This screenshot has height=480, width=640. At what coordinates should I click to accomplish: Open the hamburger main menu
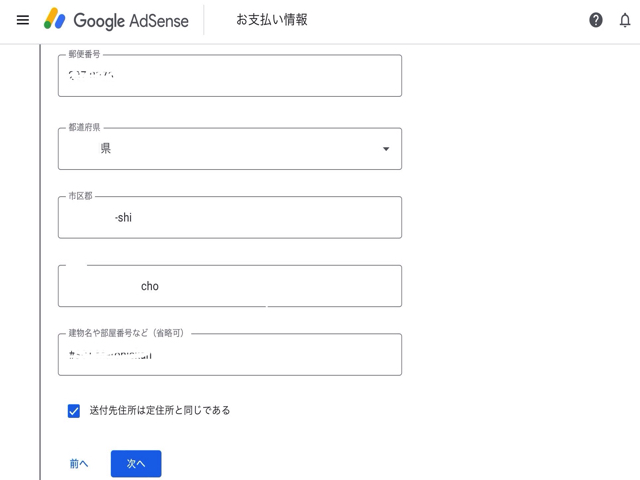point(23,20)
